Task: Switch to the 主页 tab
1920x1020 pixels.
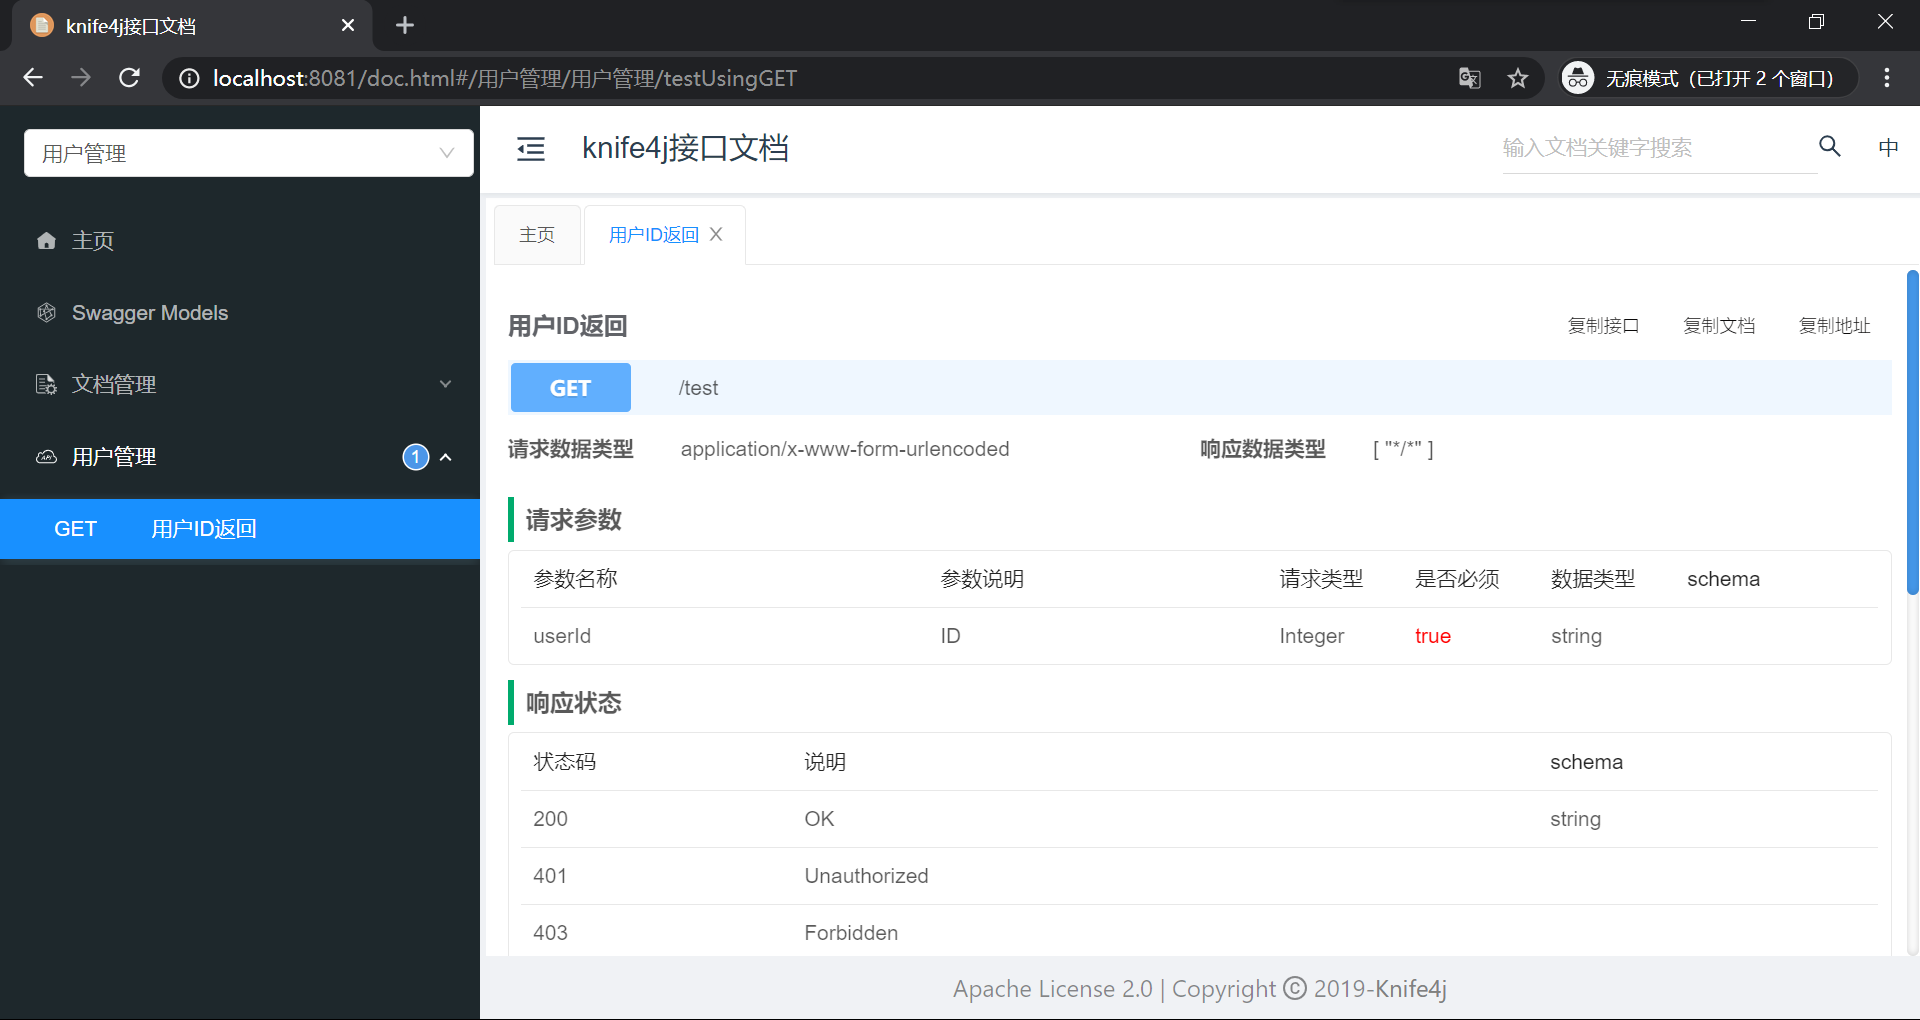Action: [537, 234]
